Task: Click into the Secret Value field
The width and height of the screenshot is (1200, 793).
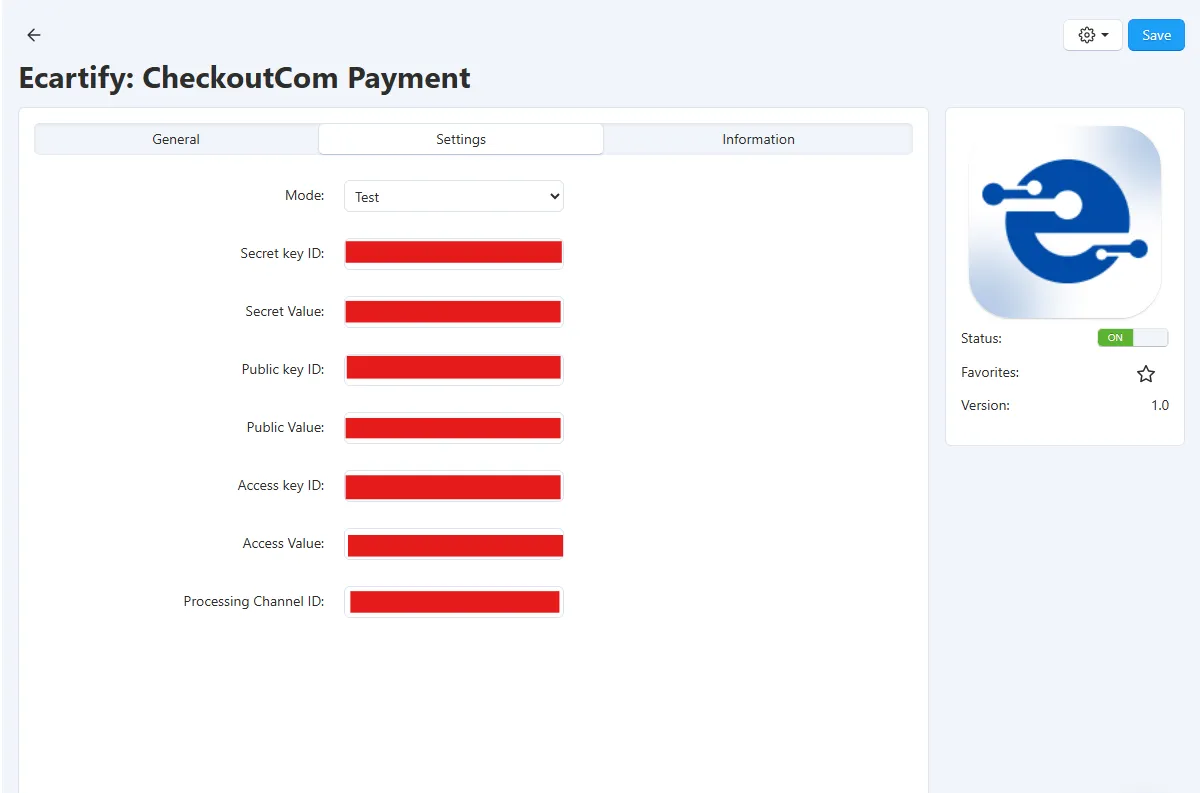Action: pyautogui.click(x=454, y=311)
